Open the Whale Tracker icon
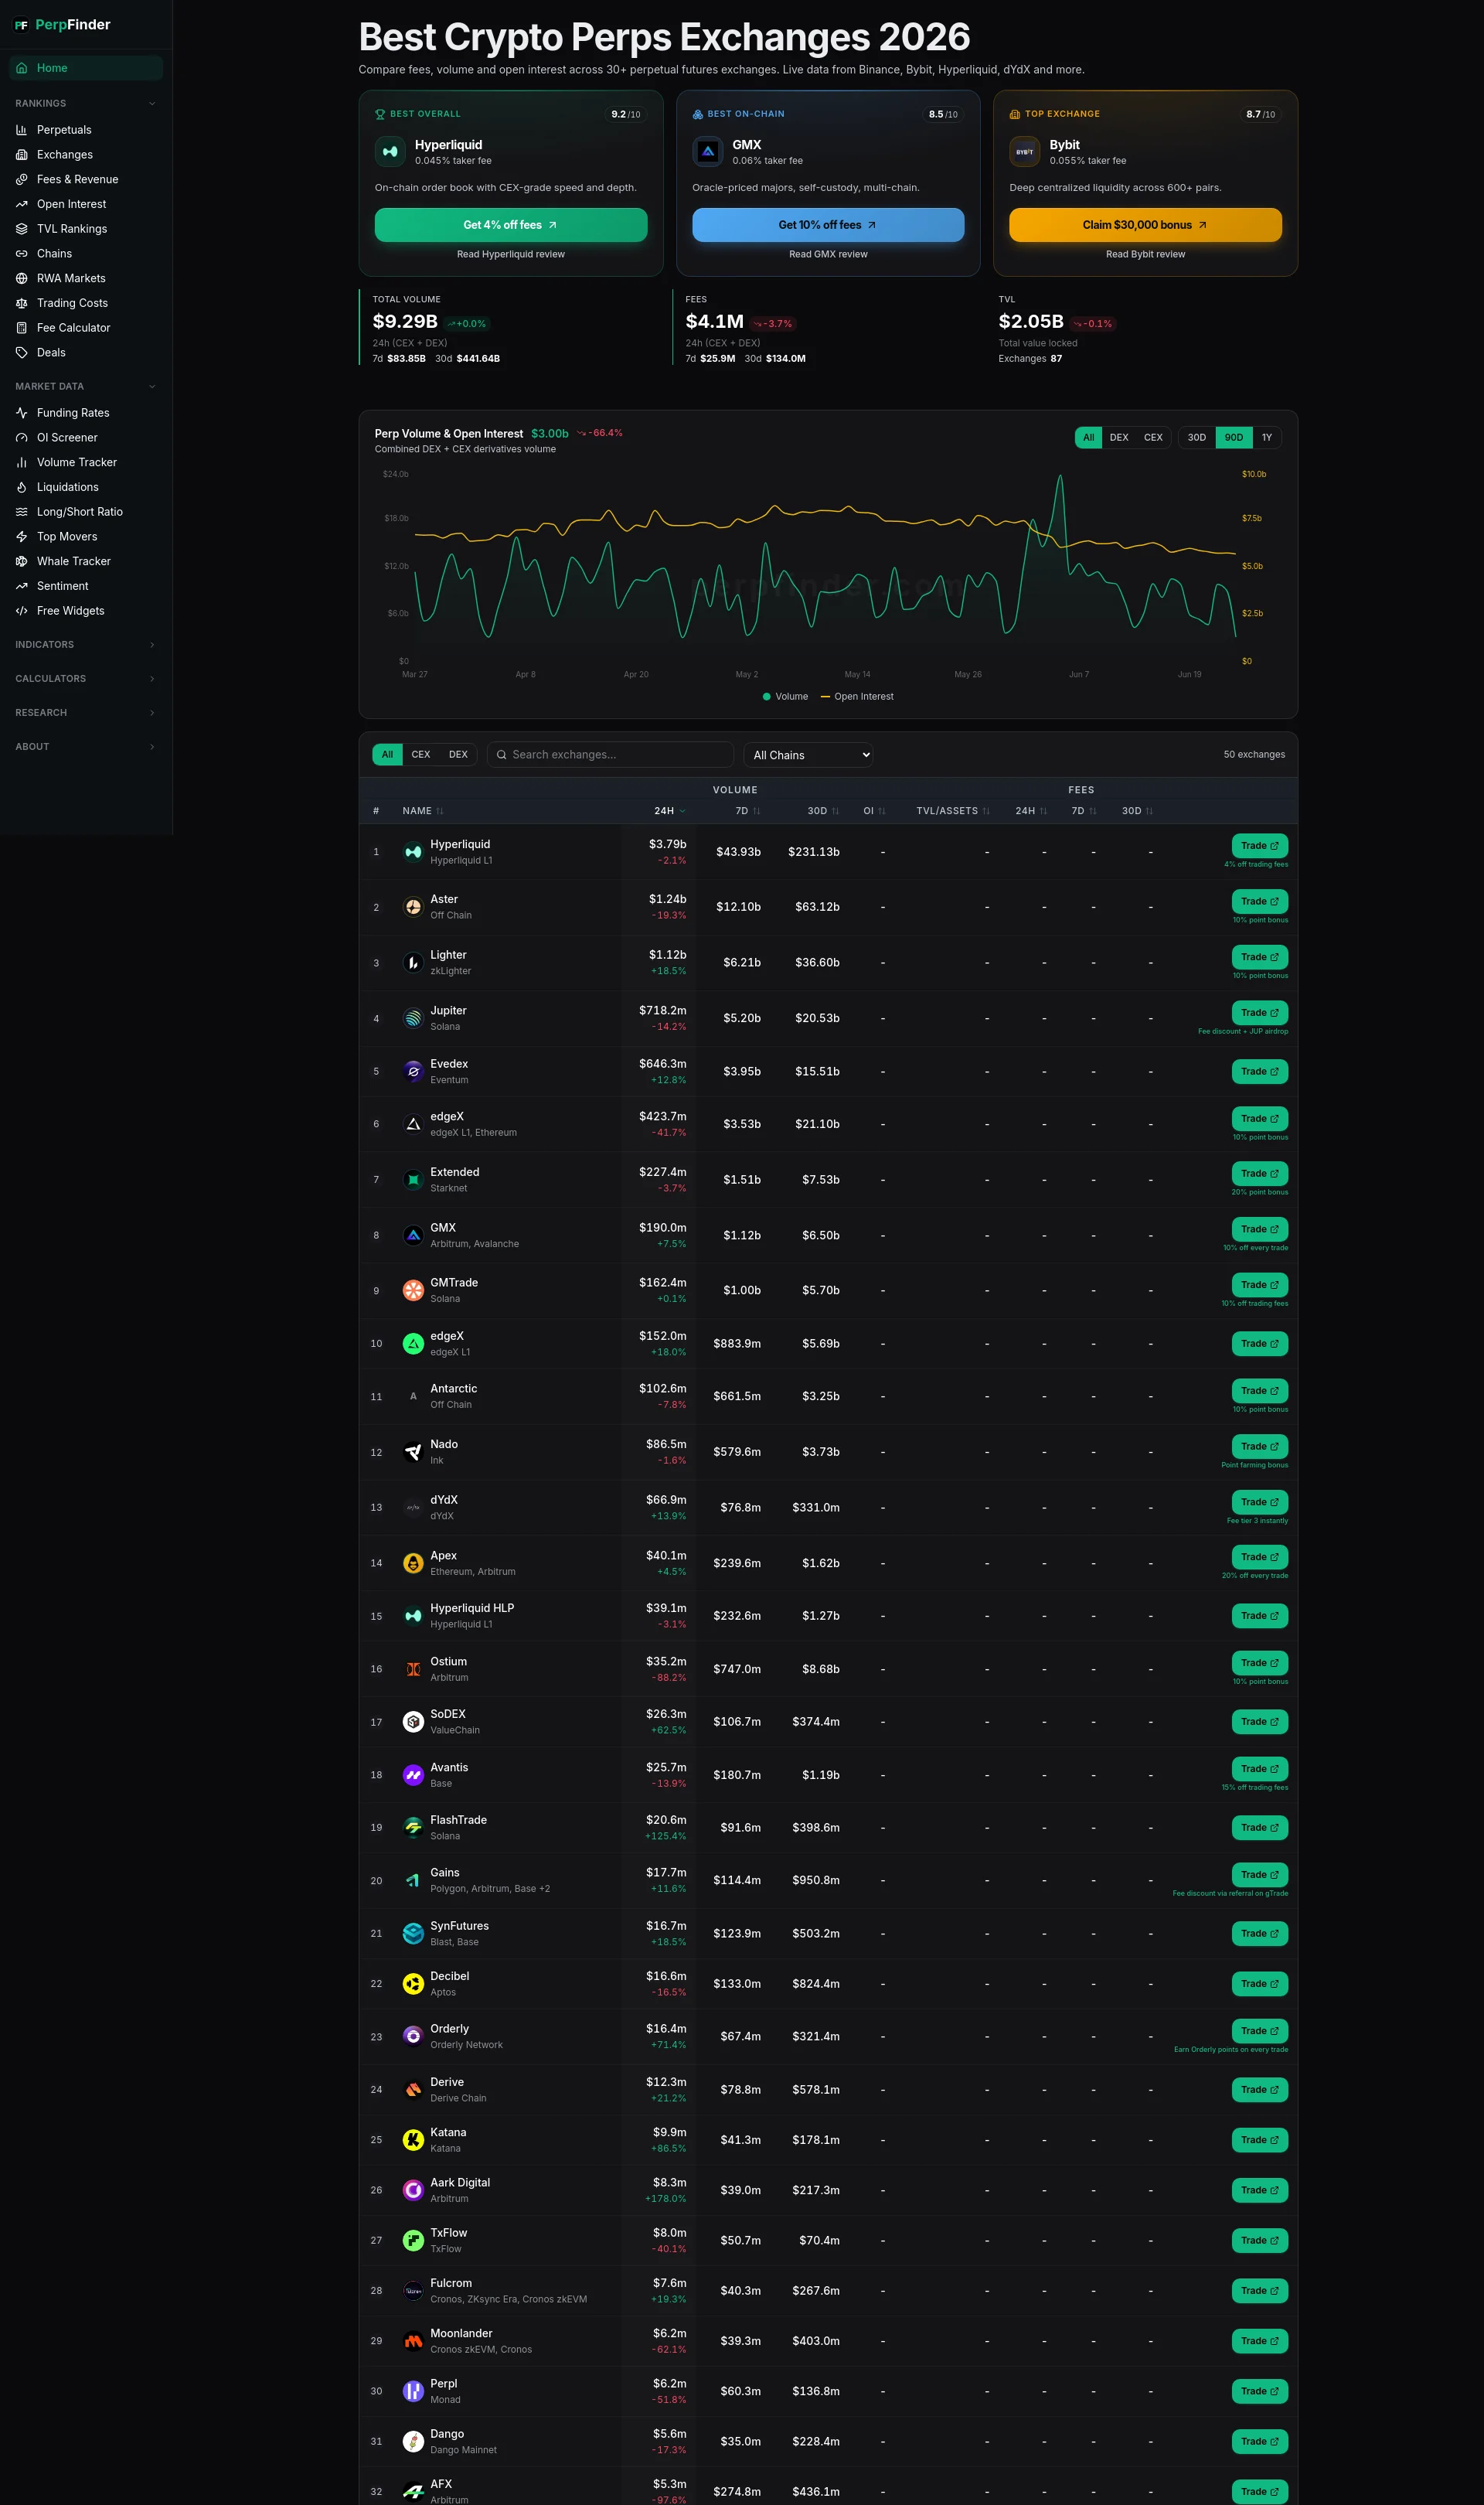The width and height of the screenshot is (1484, 2505). click(x=22, y=561)
